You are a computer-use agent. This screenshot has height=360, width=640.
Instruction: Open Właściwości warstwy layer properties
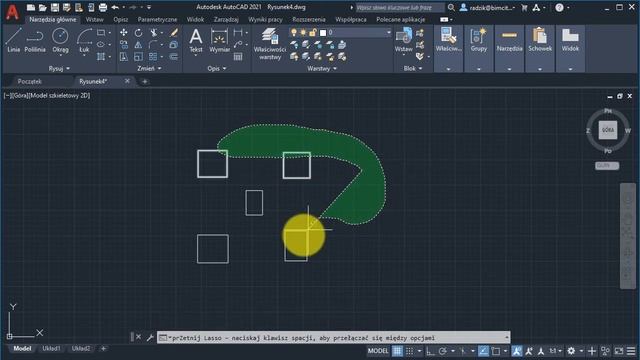pyautogui.click(x=270, y=44)
